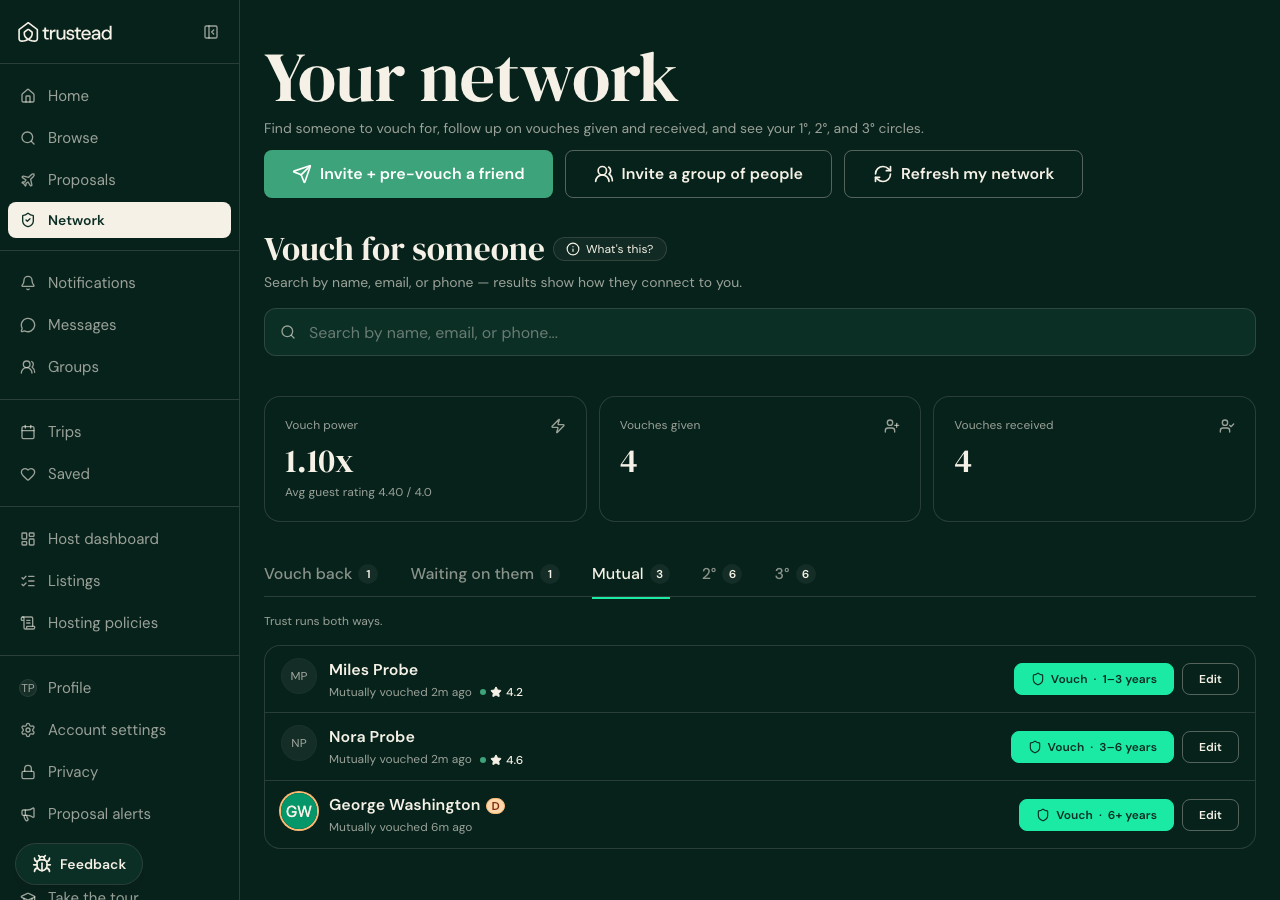The width and height of the screenshot is (1280, 900).
Task: Open Hosting policies in the sidebar
Action: point(119,623)
